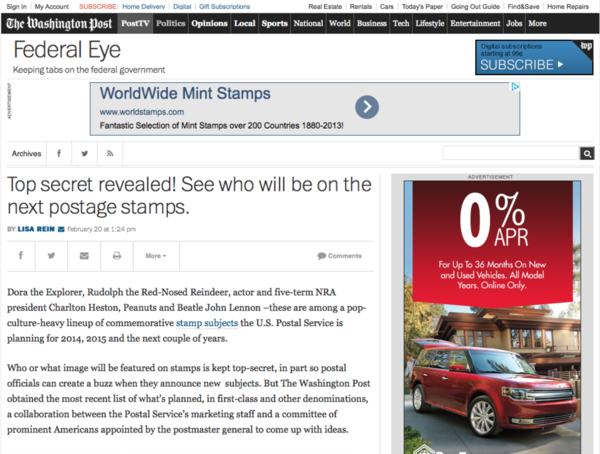Image resolution: width=600 pixels, height=454 pixels.
Task: Open the Lifestyle section
Action: tap(430, 23)
